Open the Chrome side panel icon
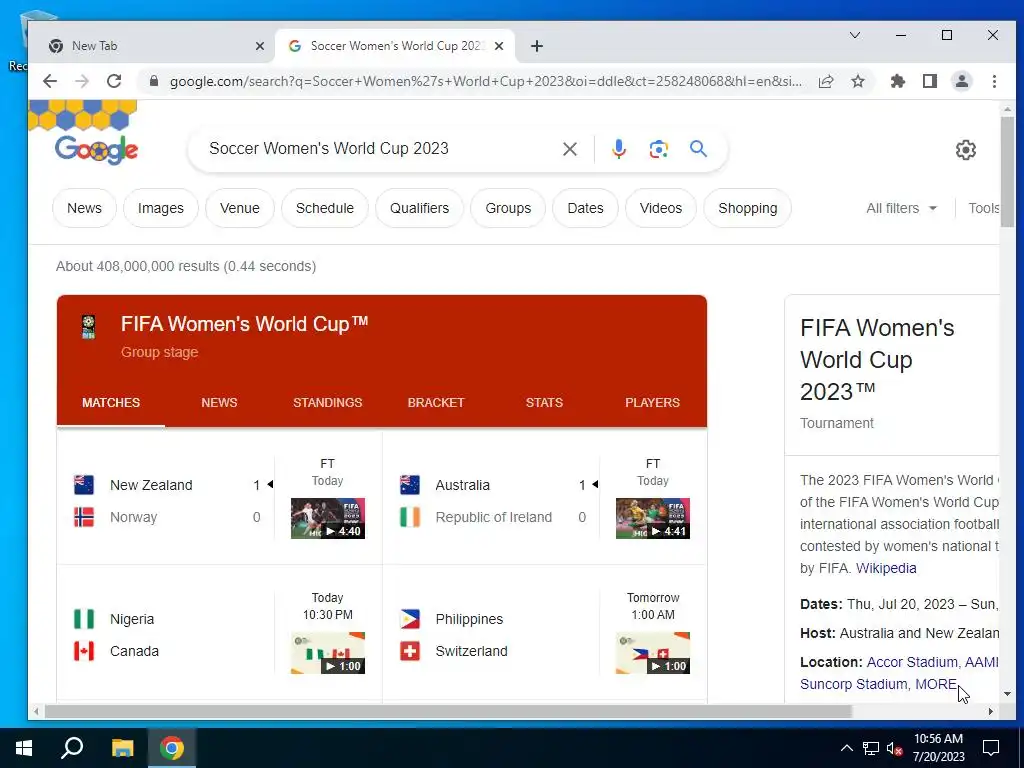Image resolution: width=1024 pixels, height=768 pixels. coord(930,81)
